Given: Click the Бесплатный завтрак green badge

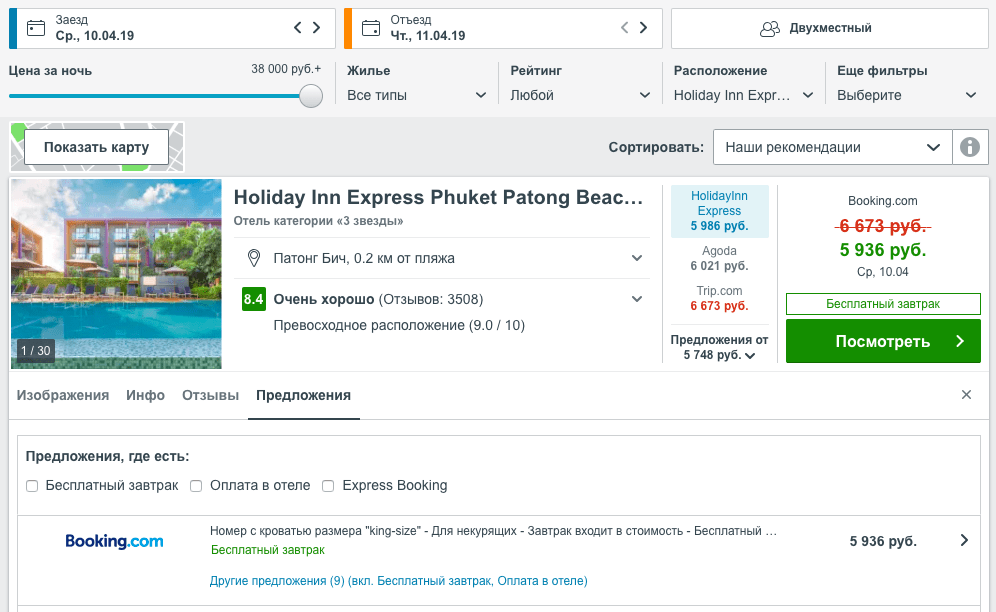Looking at the screenshot, I should pyautogui.click(x=883, y=304).
